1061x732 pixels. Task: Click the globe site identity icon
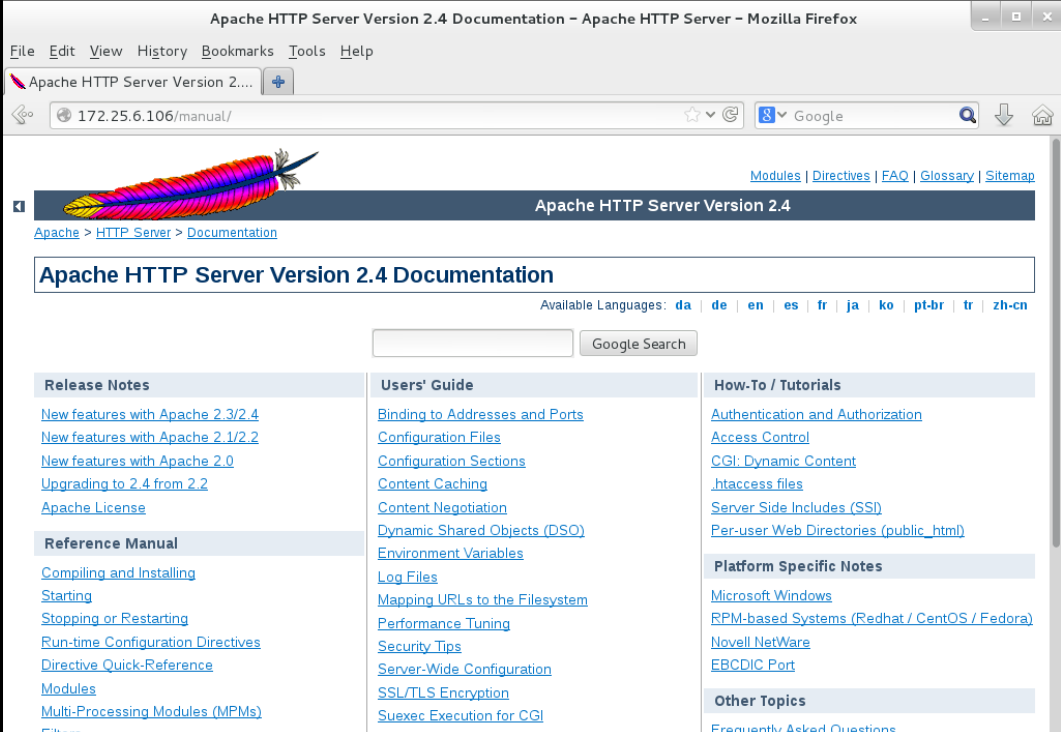click(x=64, y=115)
